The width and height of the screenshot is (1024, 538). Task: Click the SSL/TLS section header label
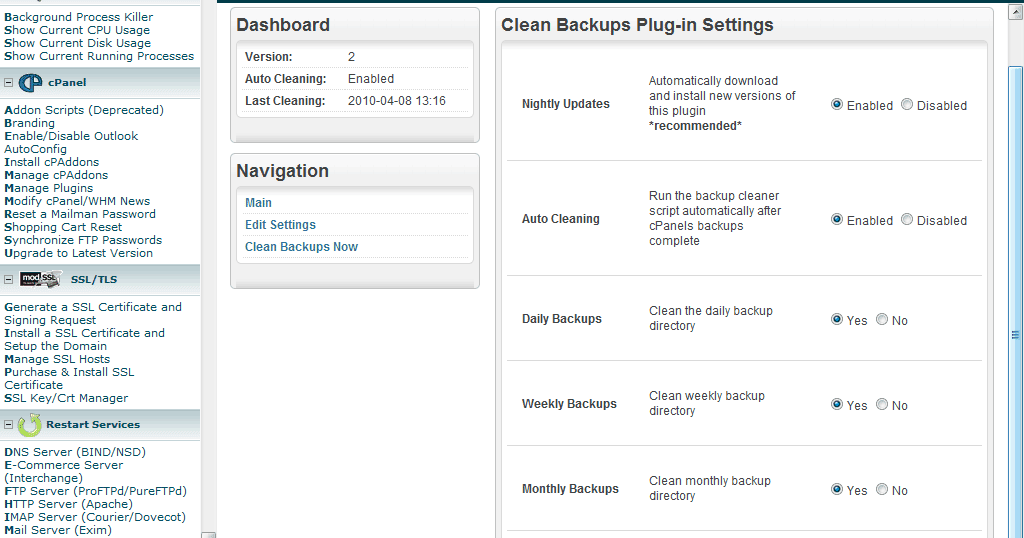click(x=94, y=279)
